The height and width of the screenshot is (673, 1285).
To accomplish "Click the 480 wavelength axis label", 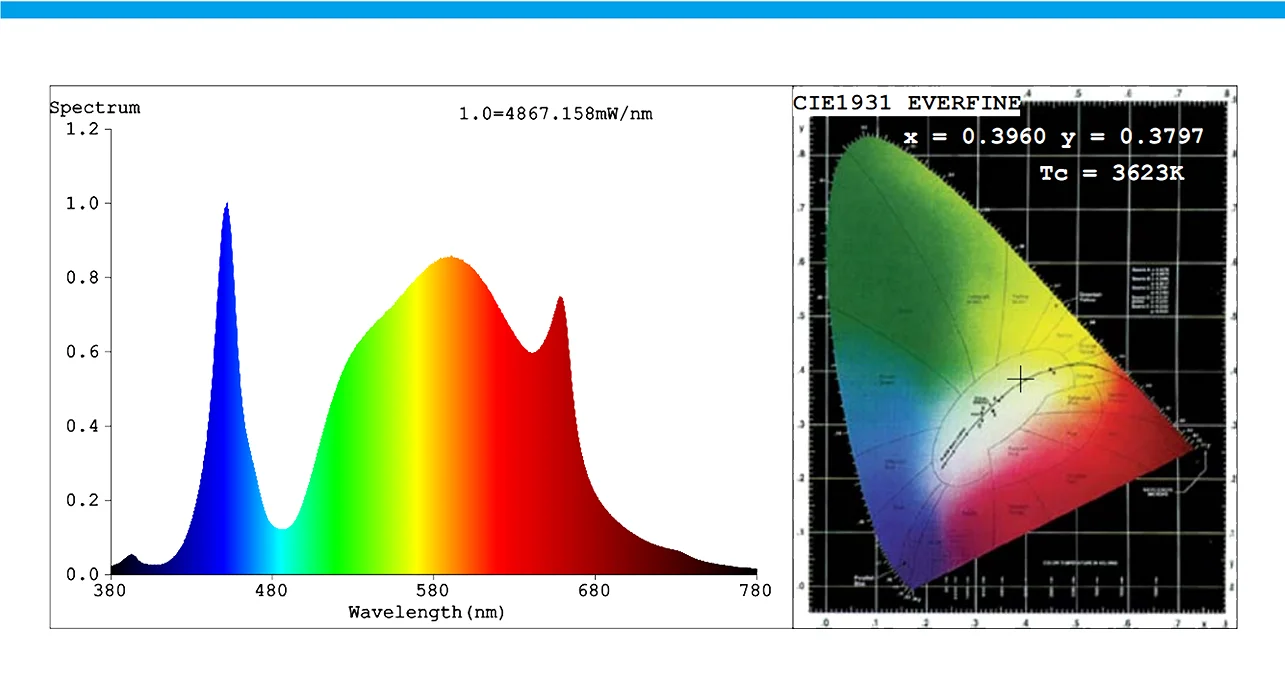I will pyautogui.click(x=271, y=591).
